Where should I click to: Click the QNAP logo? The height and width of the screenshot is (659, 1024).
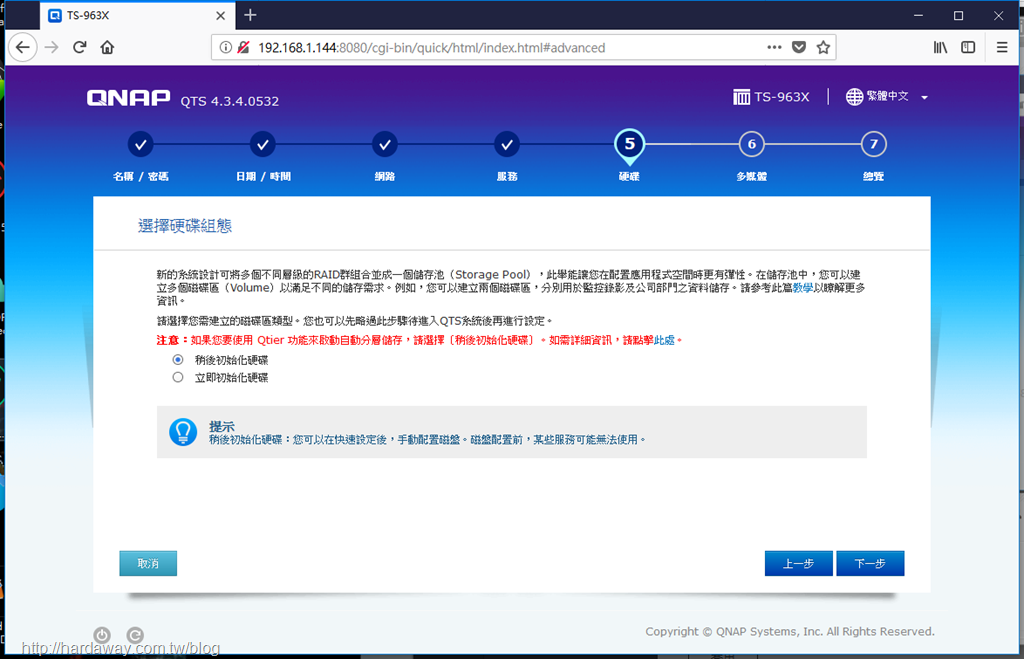pos(129,98)
